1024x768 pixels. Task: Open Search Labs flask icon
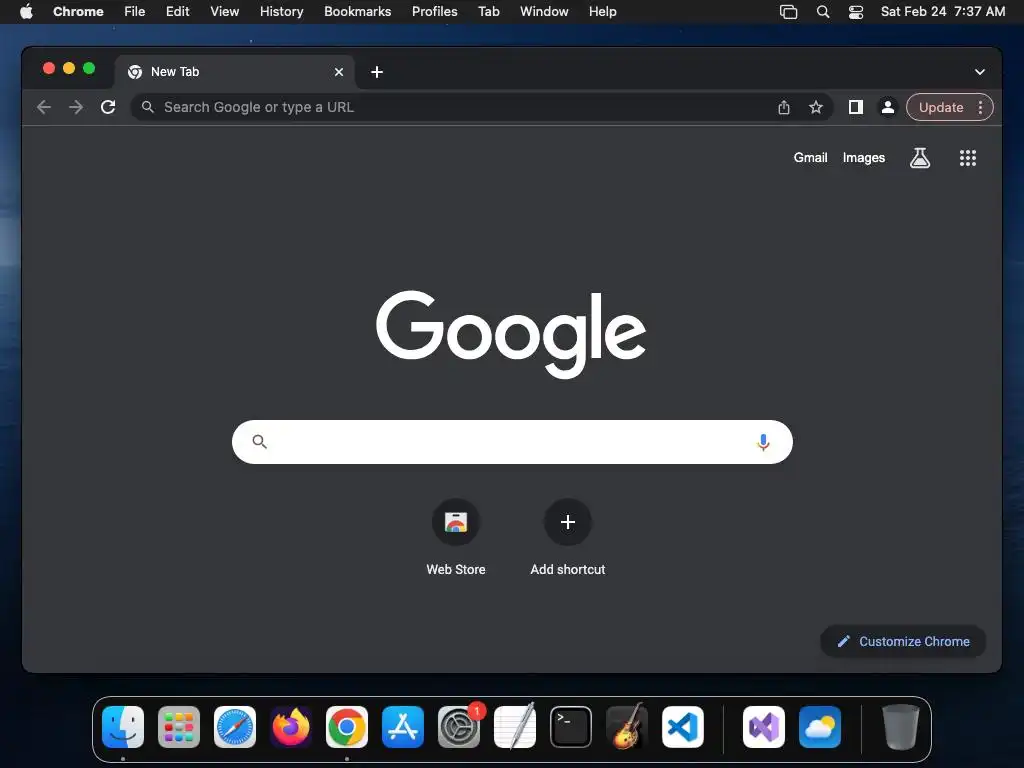tap(920, 157)
